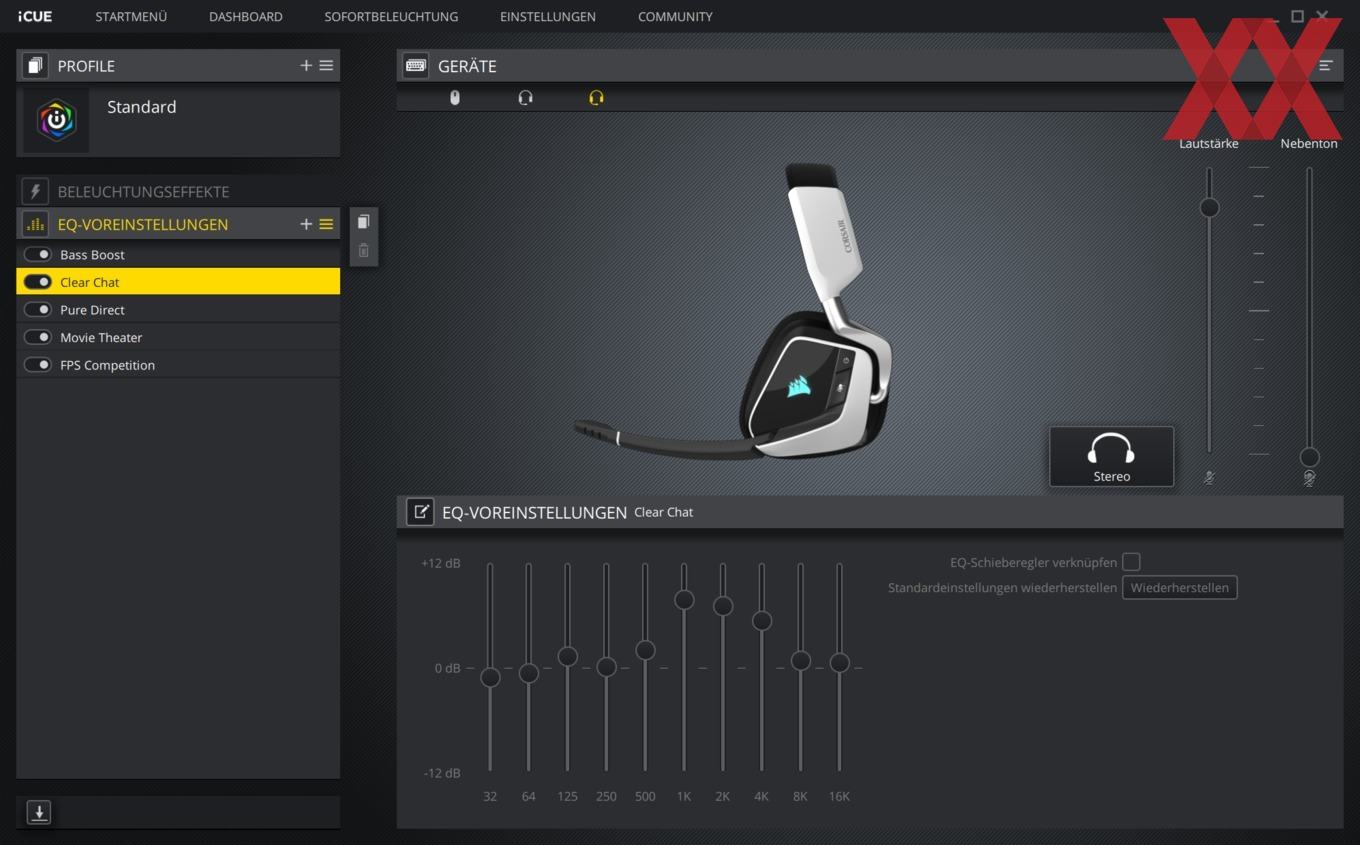The width and height of the screenshot is (1360, 845).
Task: Click the sidetone mute icon below Nebenton
Action: coord(1309,479)
